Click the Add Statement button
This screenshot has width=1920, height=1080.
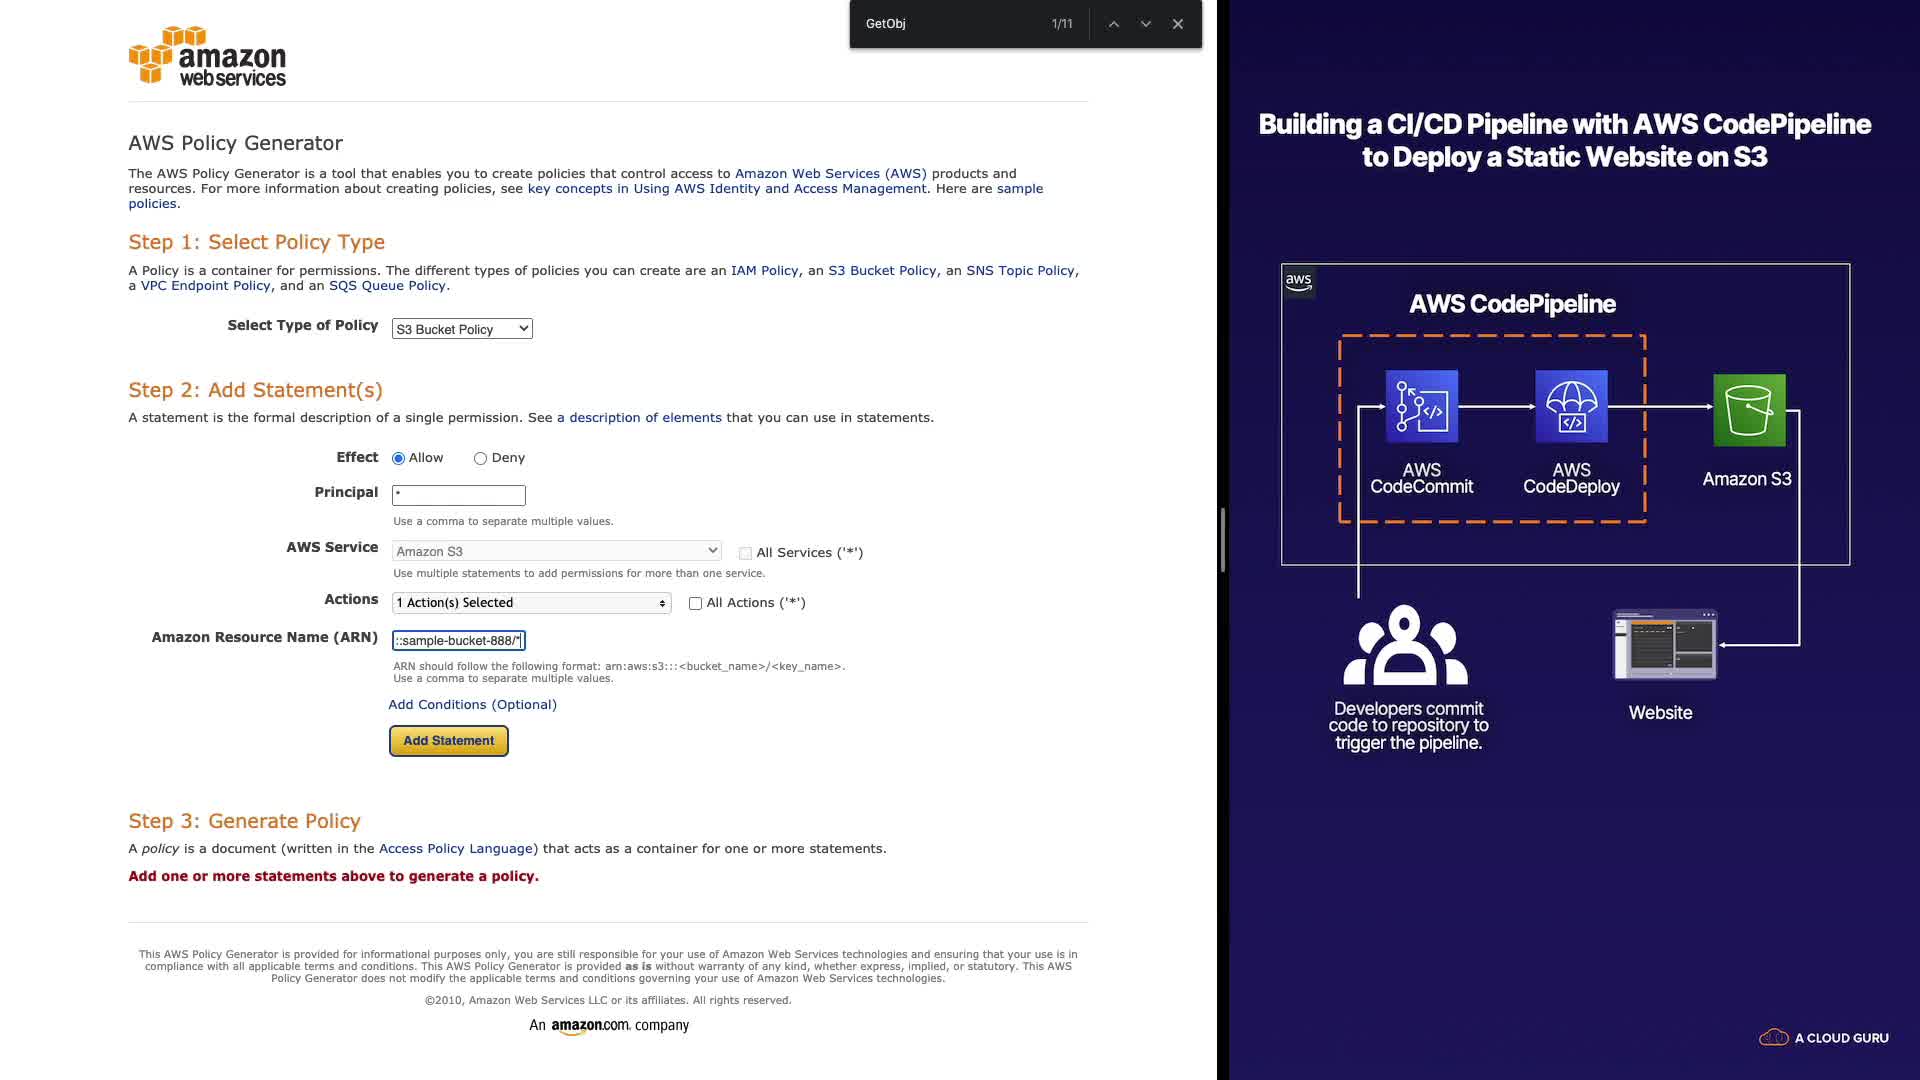(x=448, y=741)
